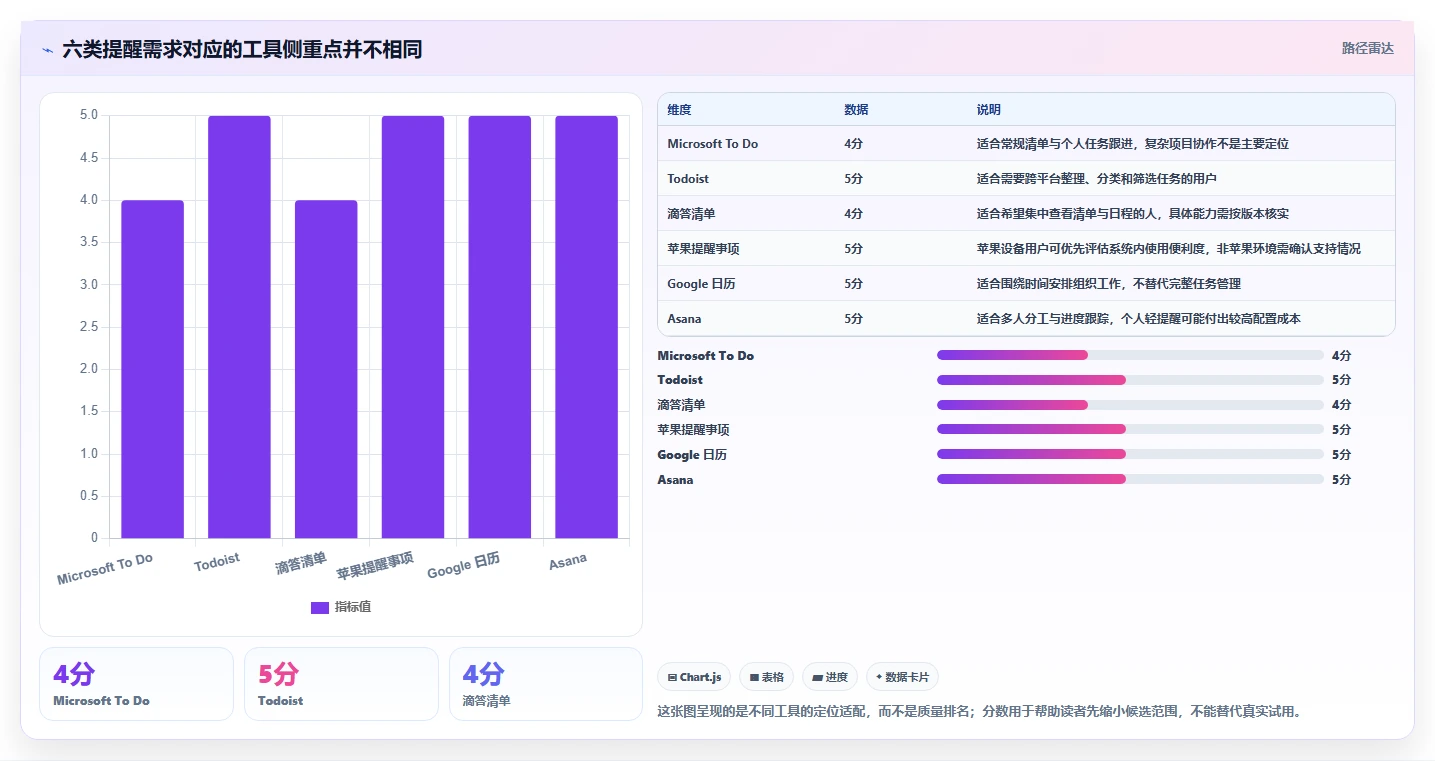This screenshot has height=761, width=1435.
Task: Open the 4分 滴答清单 data card
Action: click(546, 684)
